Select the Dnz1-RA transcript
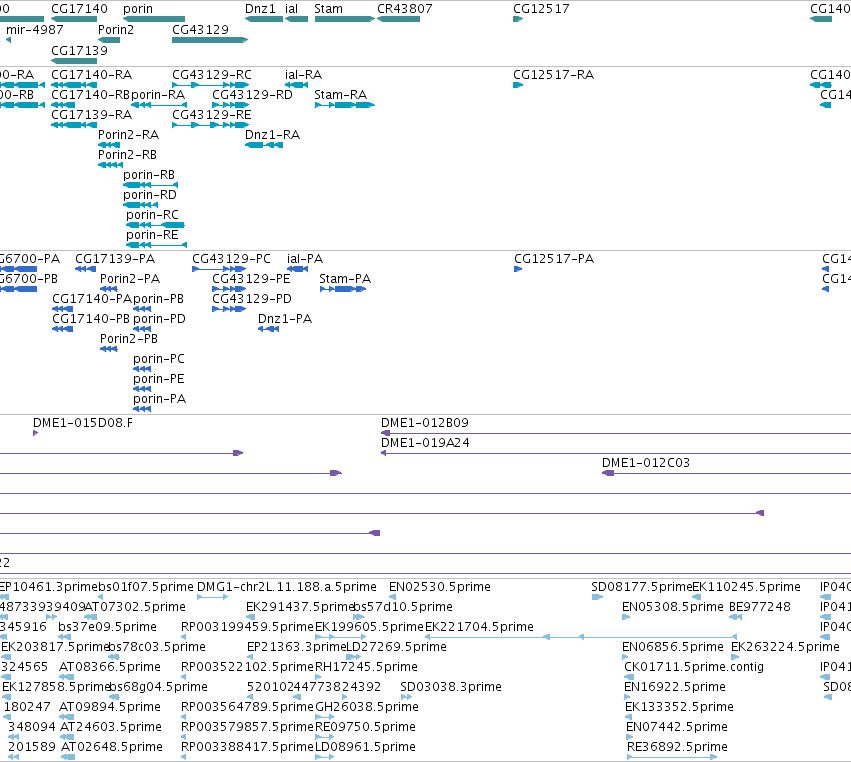 pos(264,145)
